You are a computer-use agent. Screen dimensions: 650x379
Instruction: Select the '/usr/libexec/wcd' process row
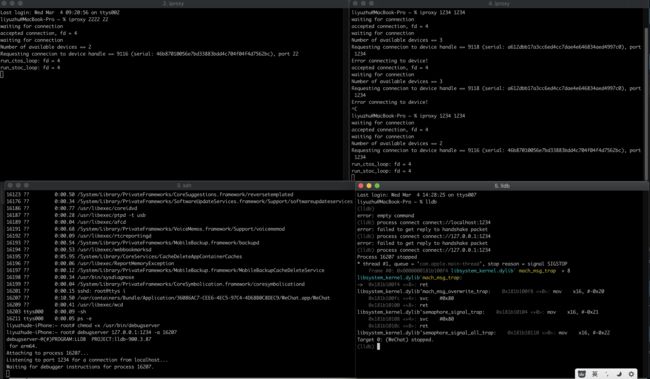[x=65, y=305]
